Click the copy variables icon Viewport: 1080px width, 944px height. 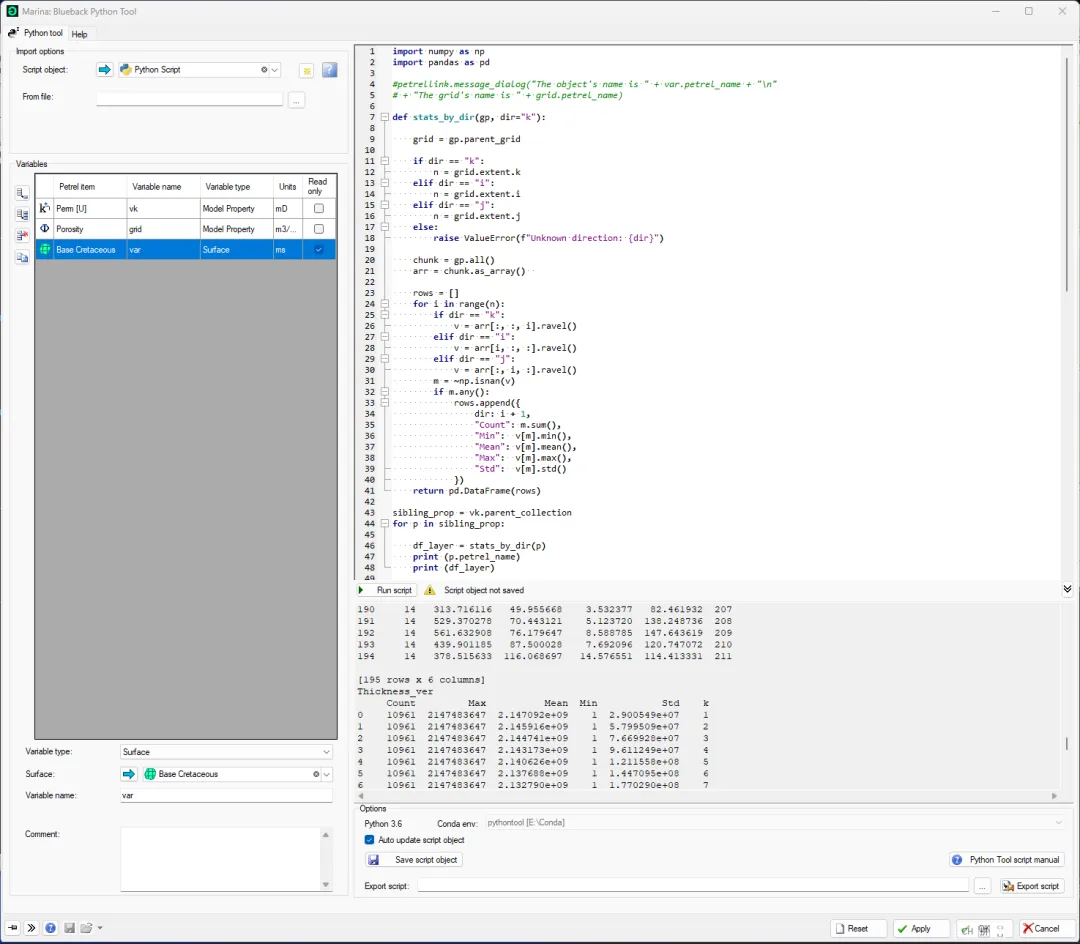[x=22, y=258]
